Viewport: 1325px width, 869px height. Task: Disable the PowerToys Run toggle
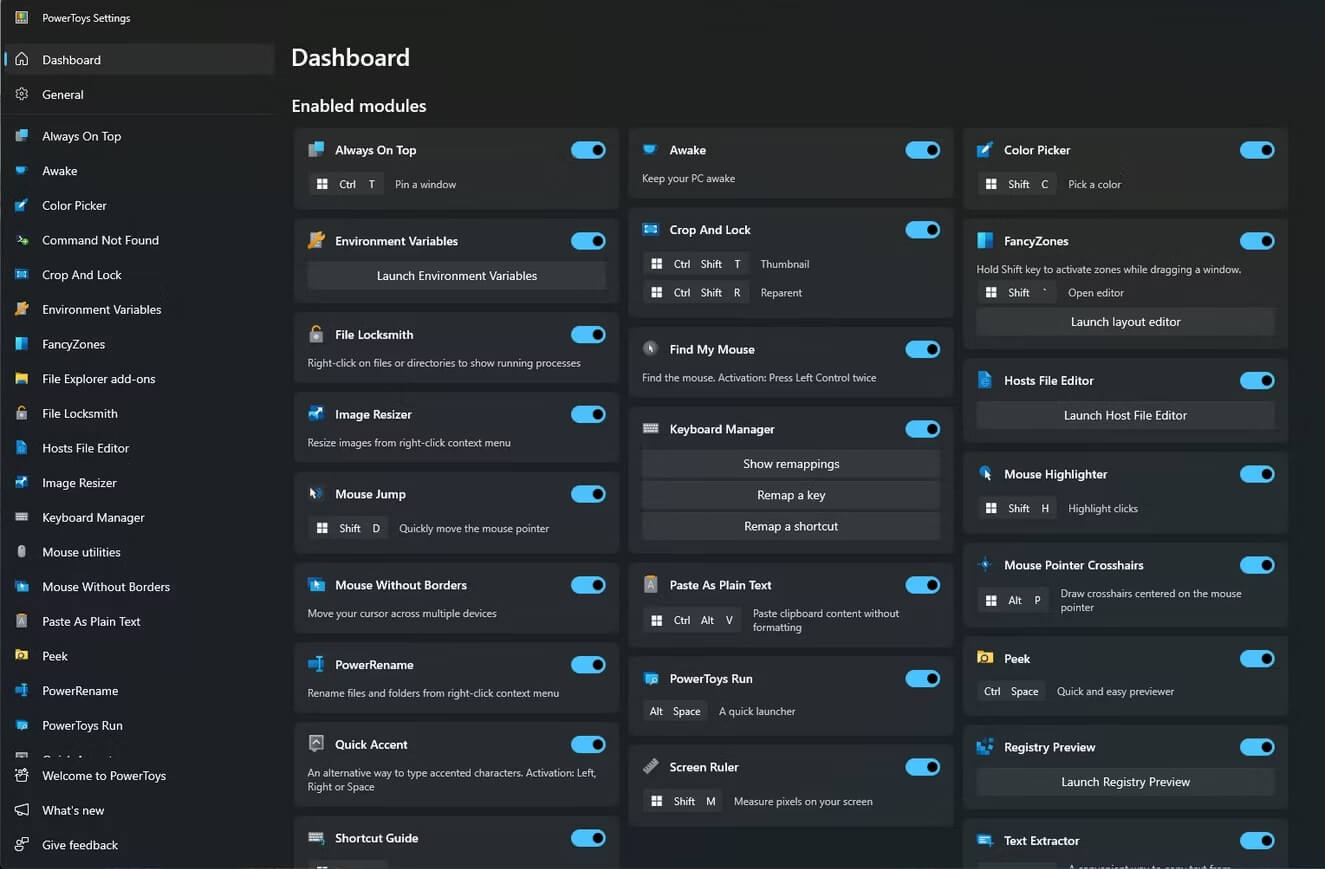pyautogui.click(x=923, y=679)
